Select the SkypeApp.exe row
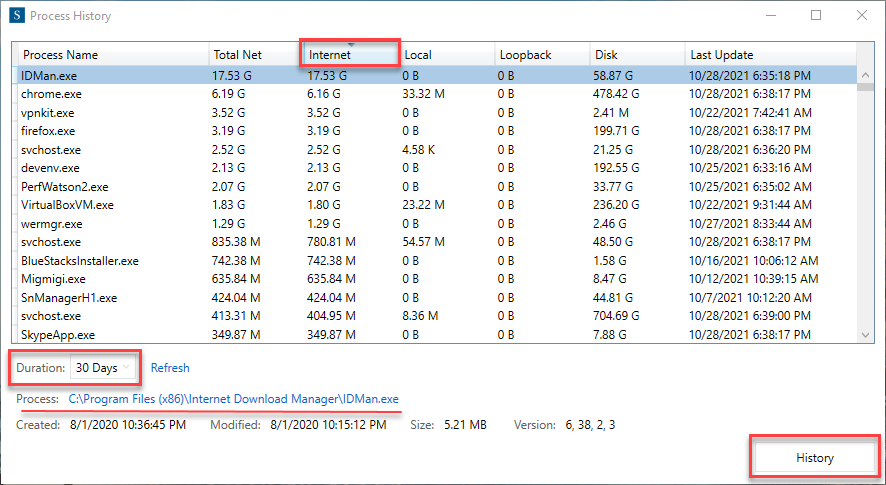Viewport: 886px width, 485px height. pyautogui.click(x=434, y=335)
